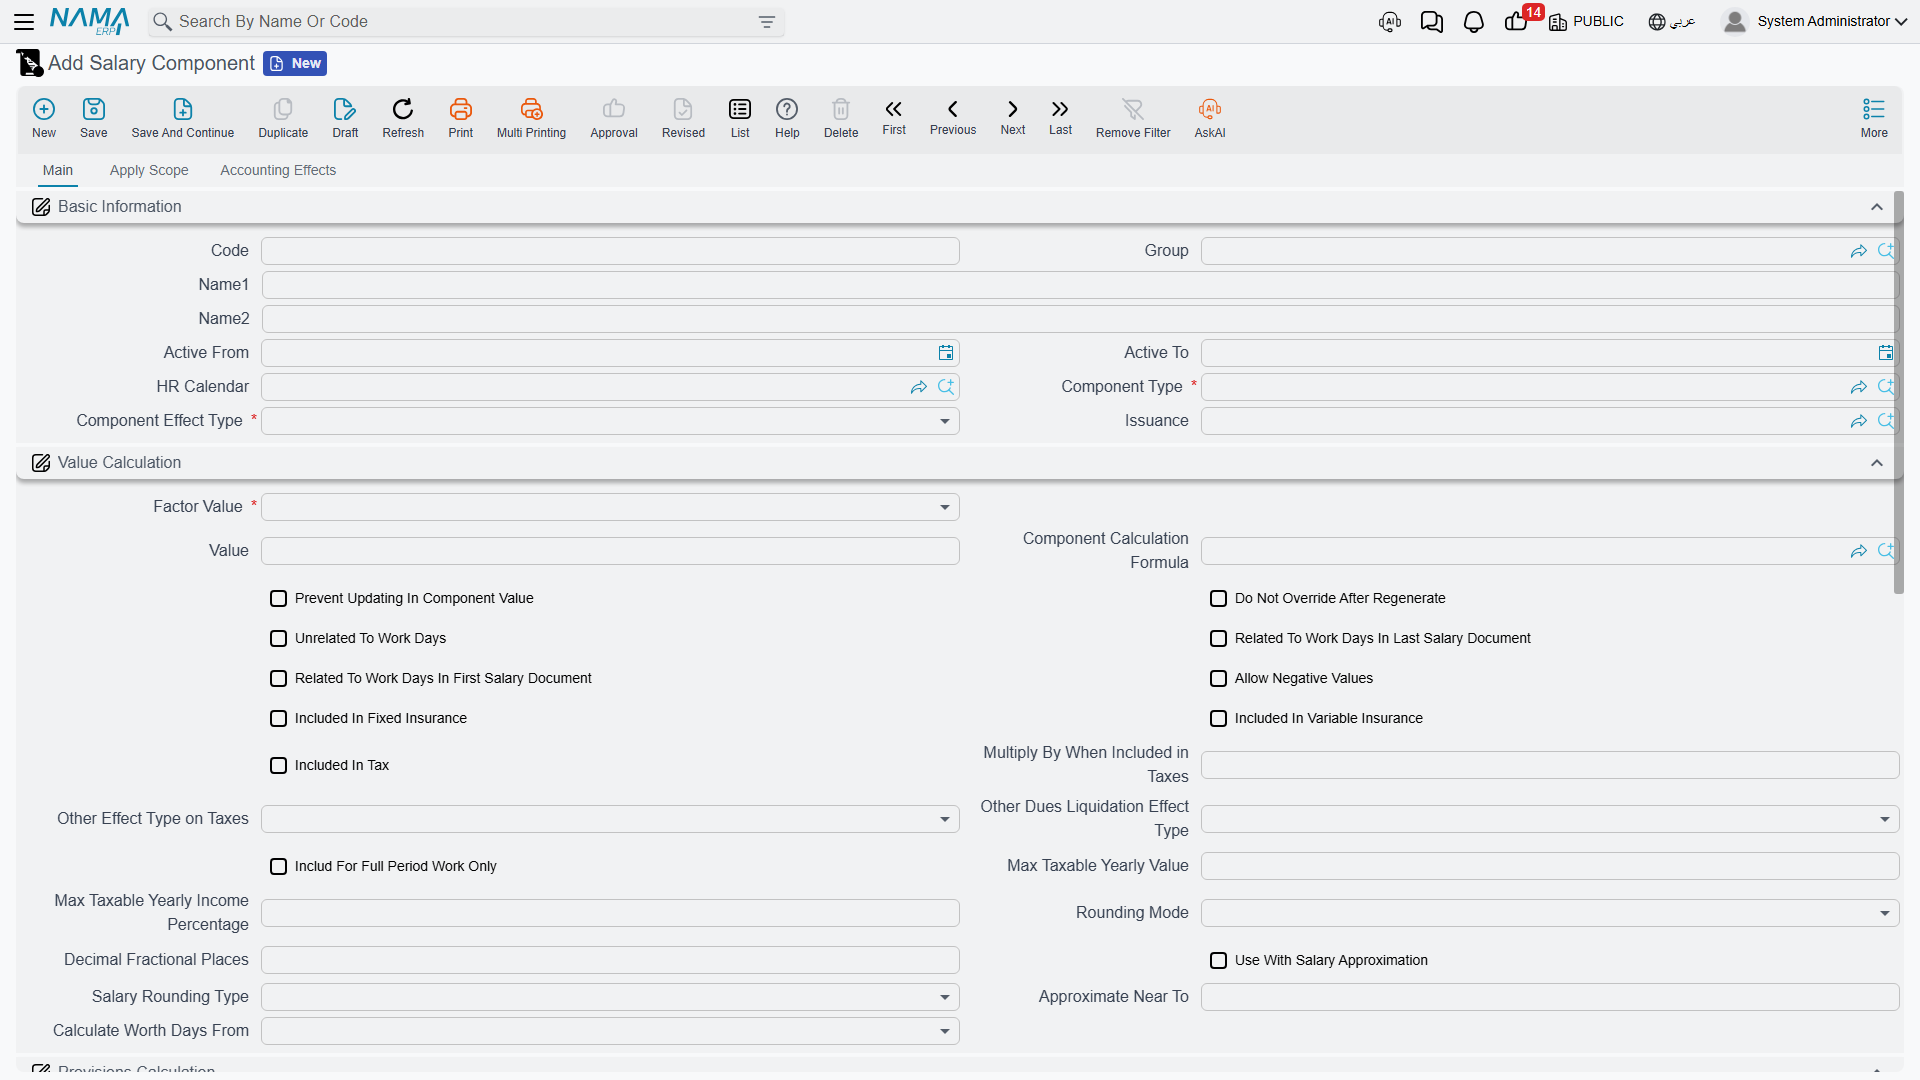Click the NAMA ERP logo
This screenshot has height=1080, width=1920.
pos(89,21)
